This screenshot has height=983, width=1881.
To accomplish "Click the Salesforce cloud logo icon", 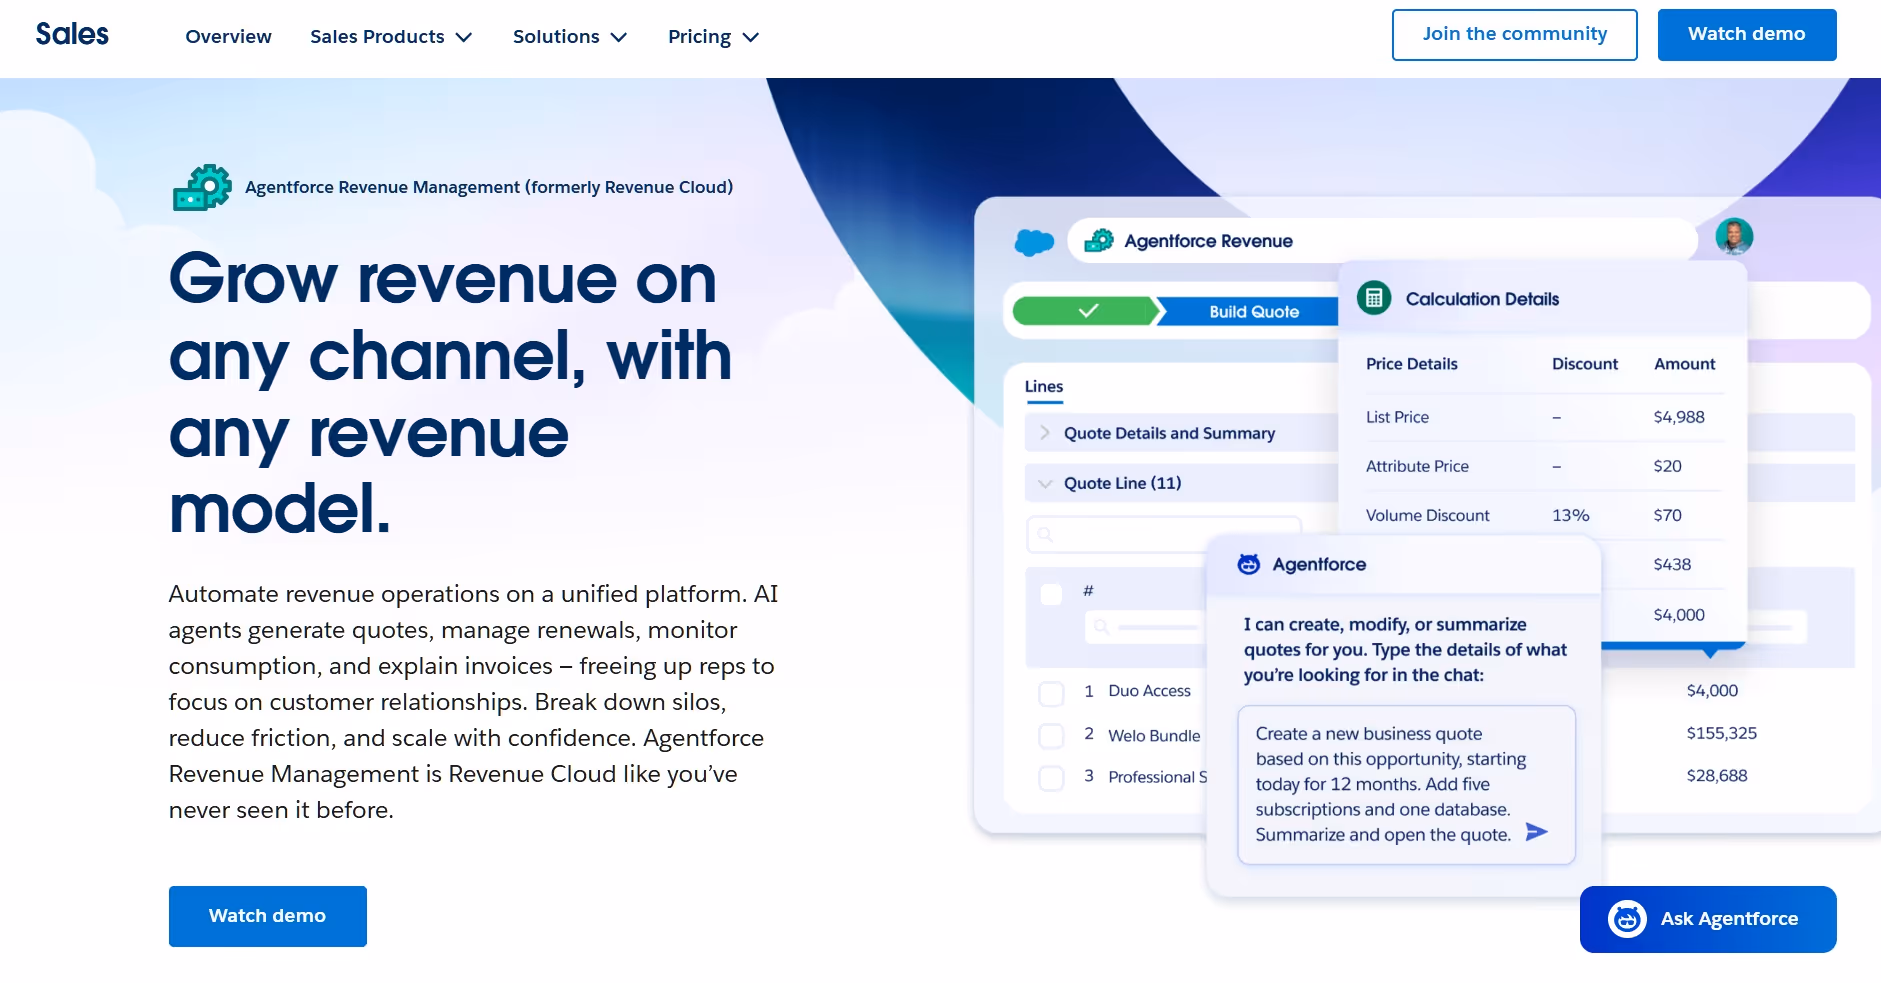I will pyautogui.click(x=1034, y=242).
